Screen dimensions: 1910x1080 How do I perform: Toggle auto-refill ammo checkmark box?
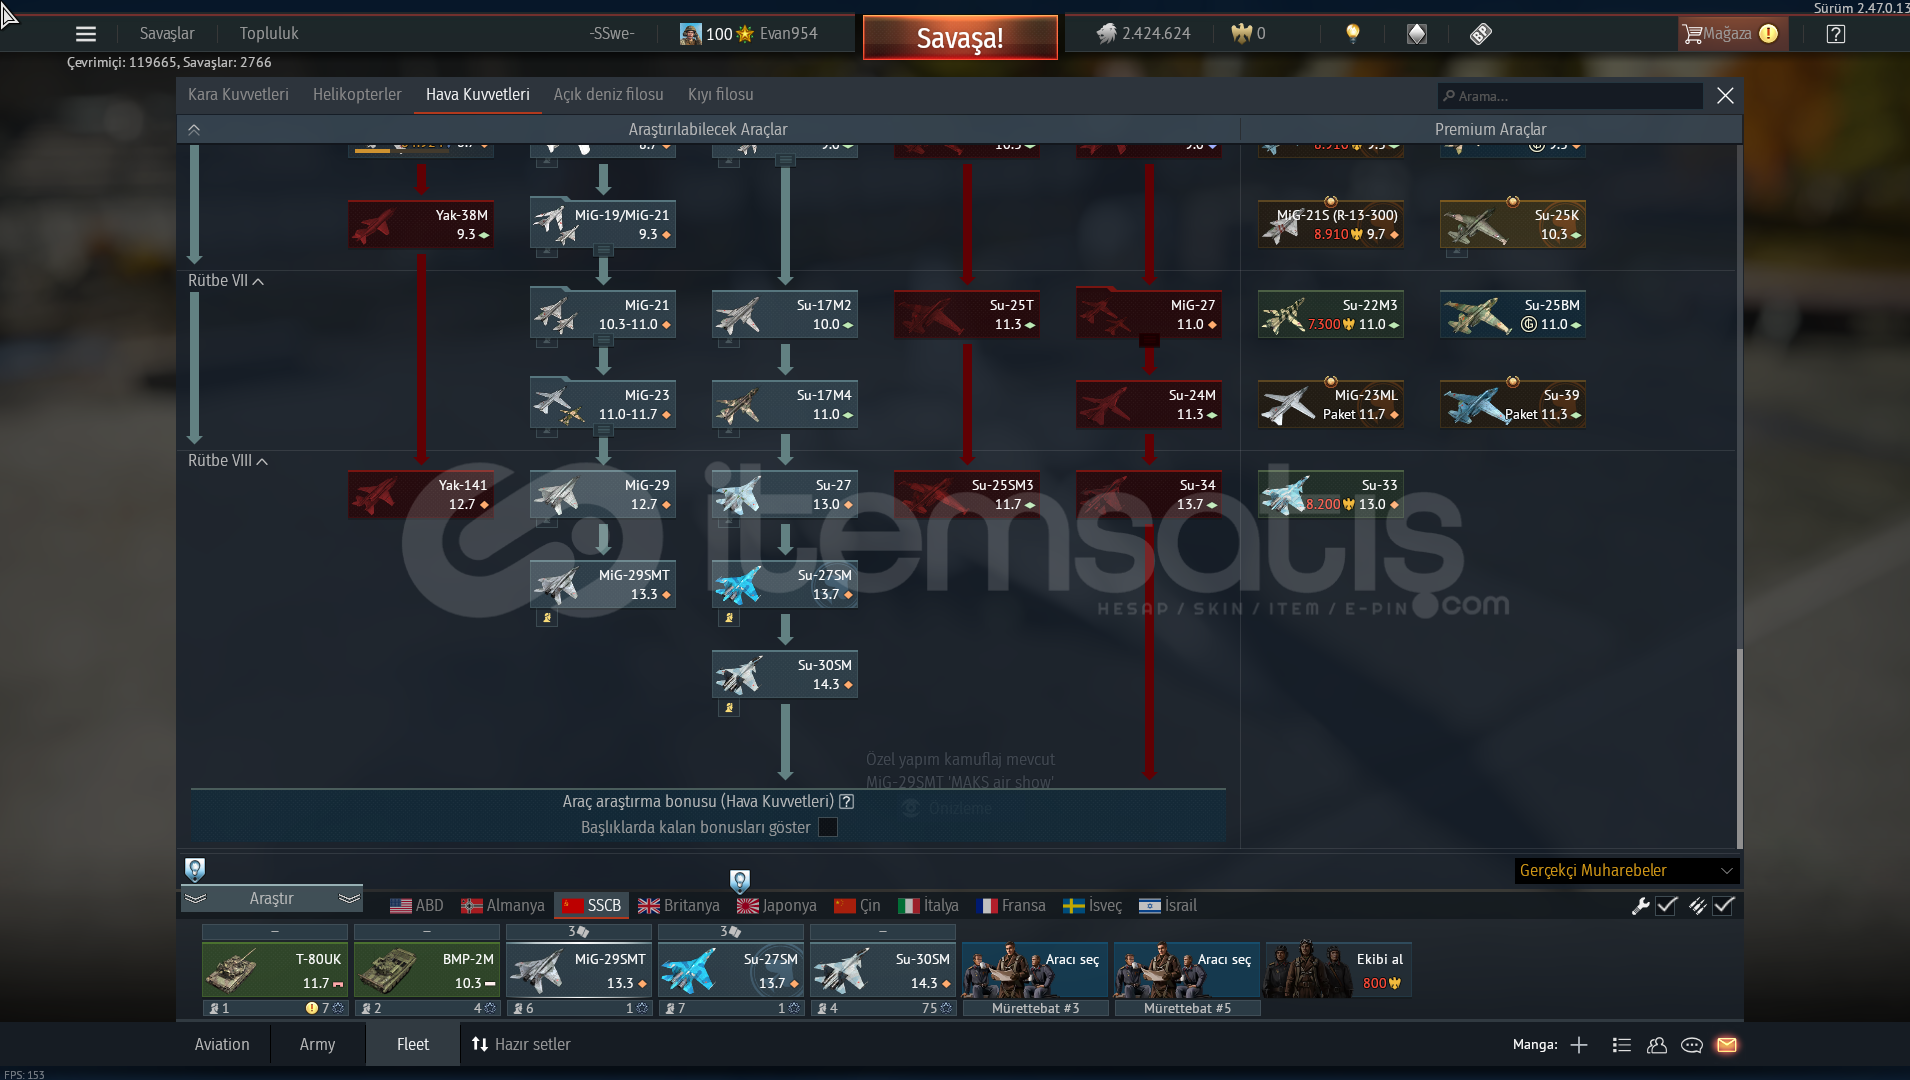tap(1723, 906)
